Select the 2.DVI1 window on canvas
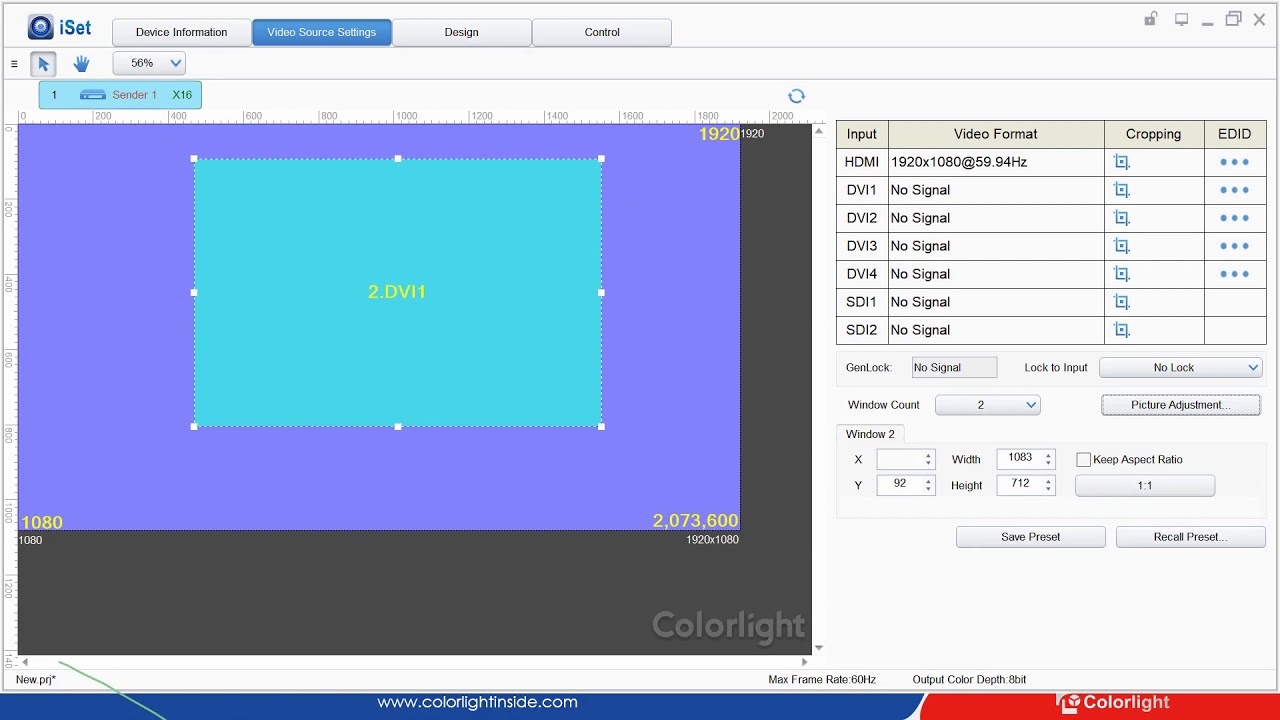Image resolution: width=1280 pixels, height=720 pixels. [x=397, y=292]
